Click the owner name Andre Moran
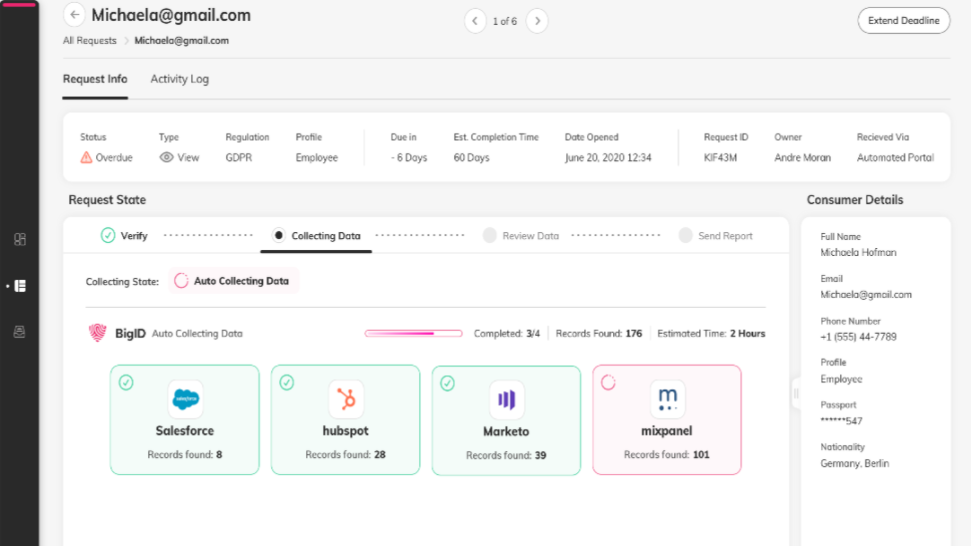The image size is (971, 546). [803, 157]
